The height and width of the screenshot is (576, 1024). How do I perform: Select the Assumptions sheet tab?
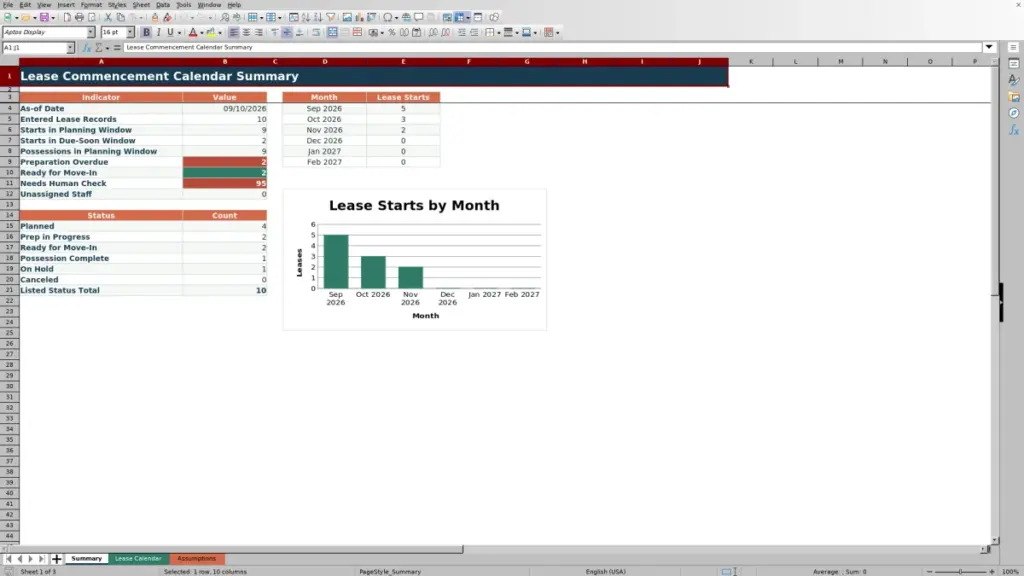point(197,558)
